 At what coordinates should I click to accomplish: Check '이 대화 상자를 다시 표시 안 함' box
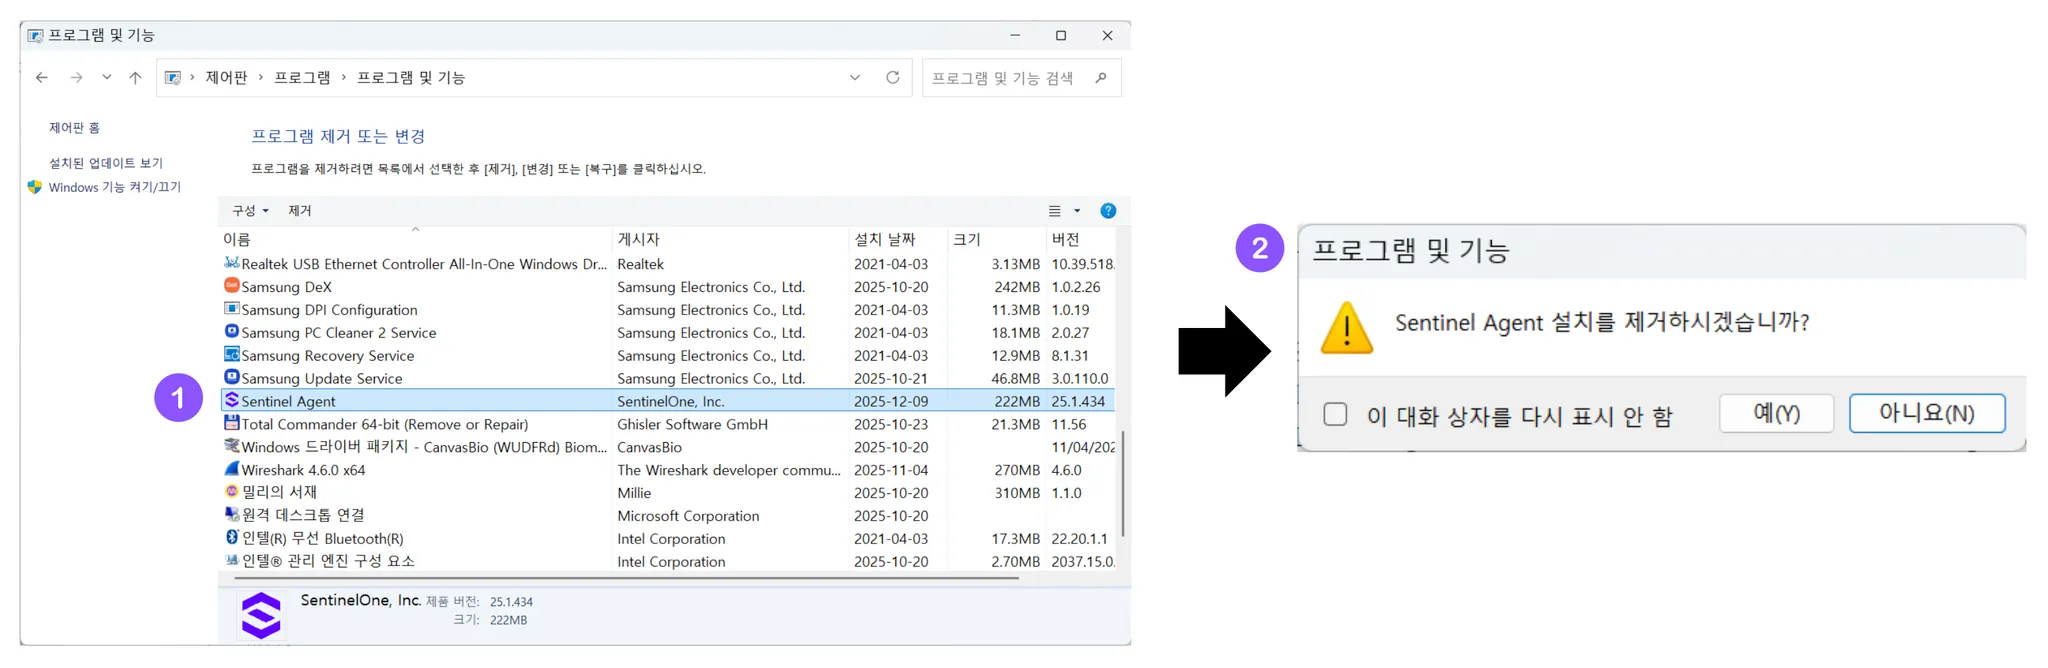[1335, 414]
